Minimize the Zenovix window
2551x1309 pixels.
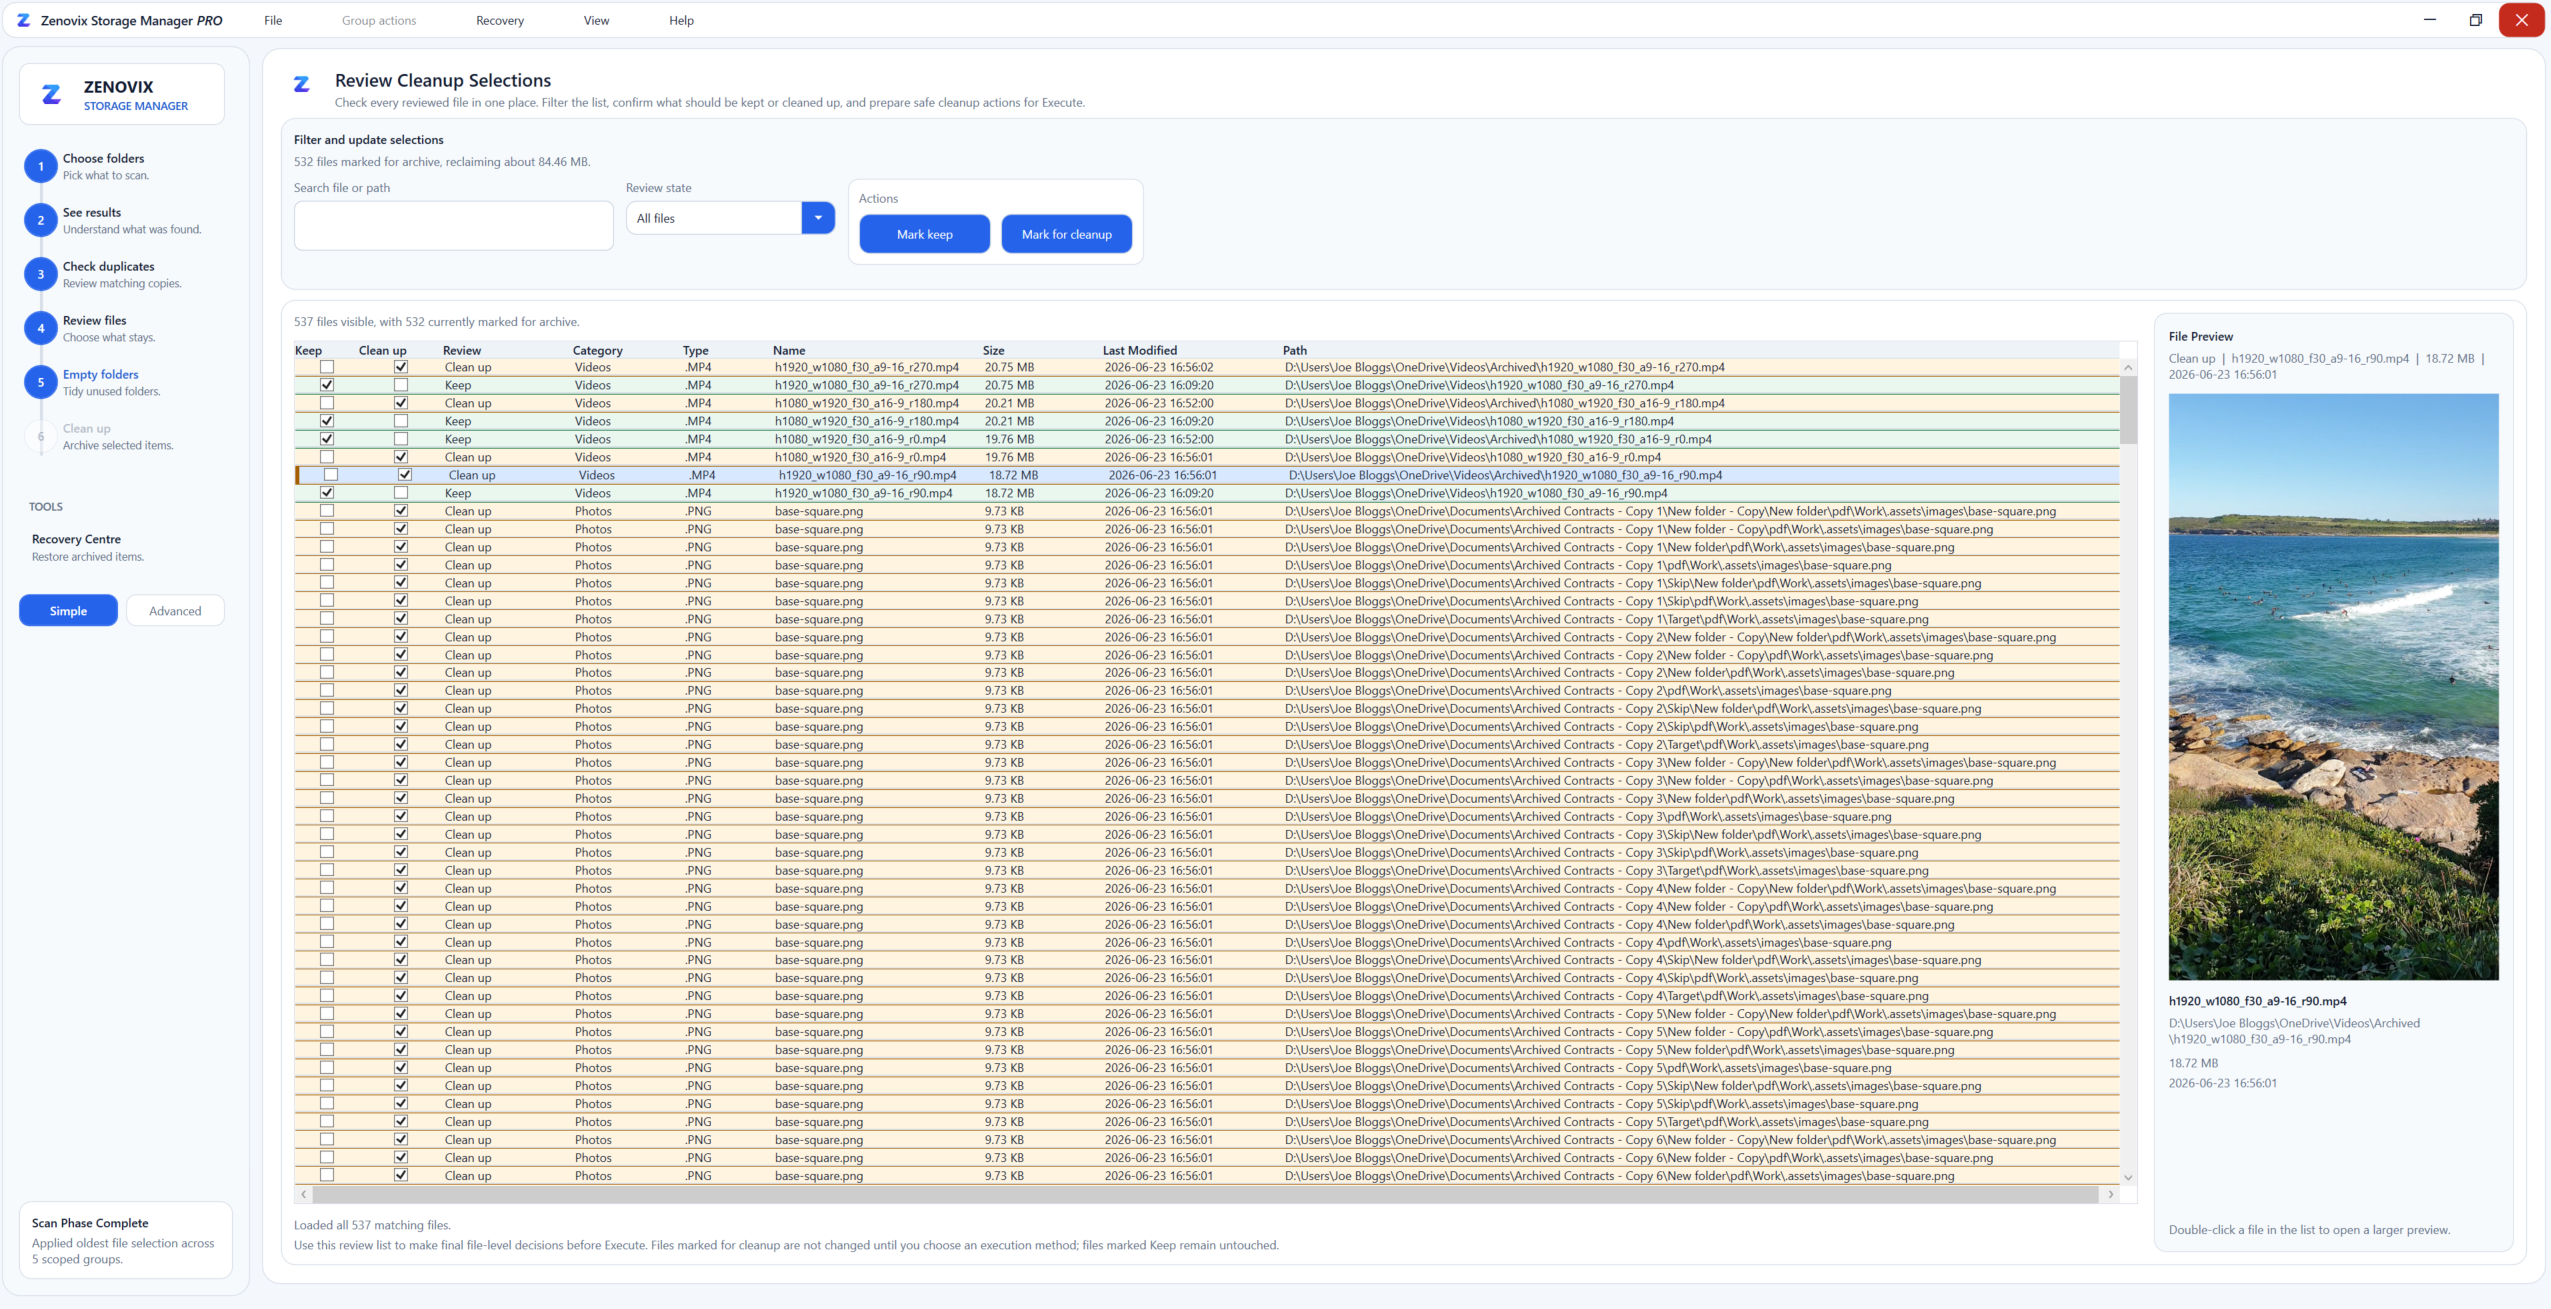(2430, 20)
